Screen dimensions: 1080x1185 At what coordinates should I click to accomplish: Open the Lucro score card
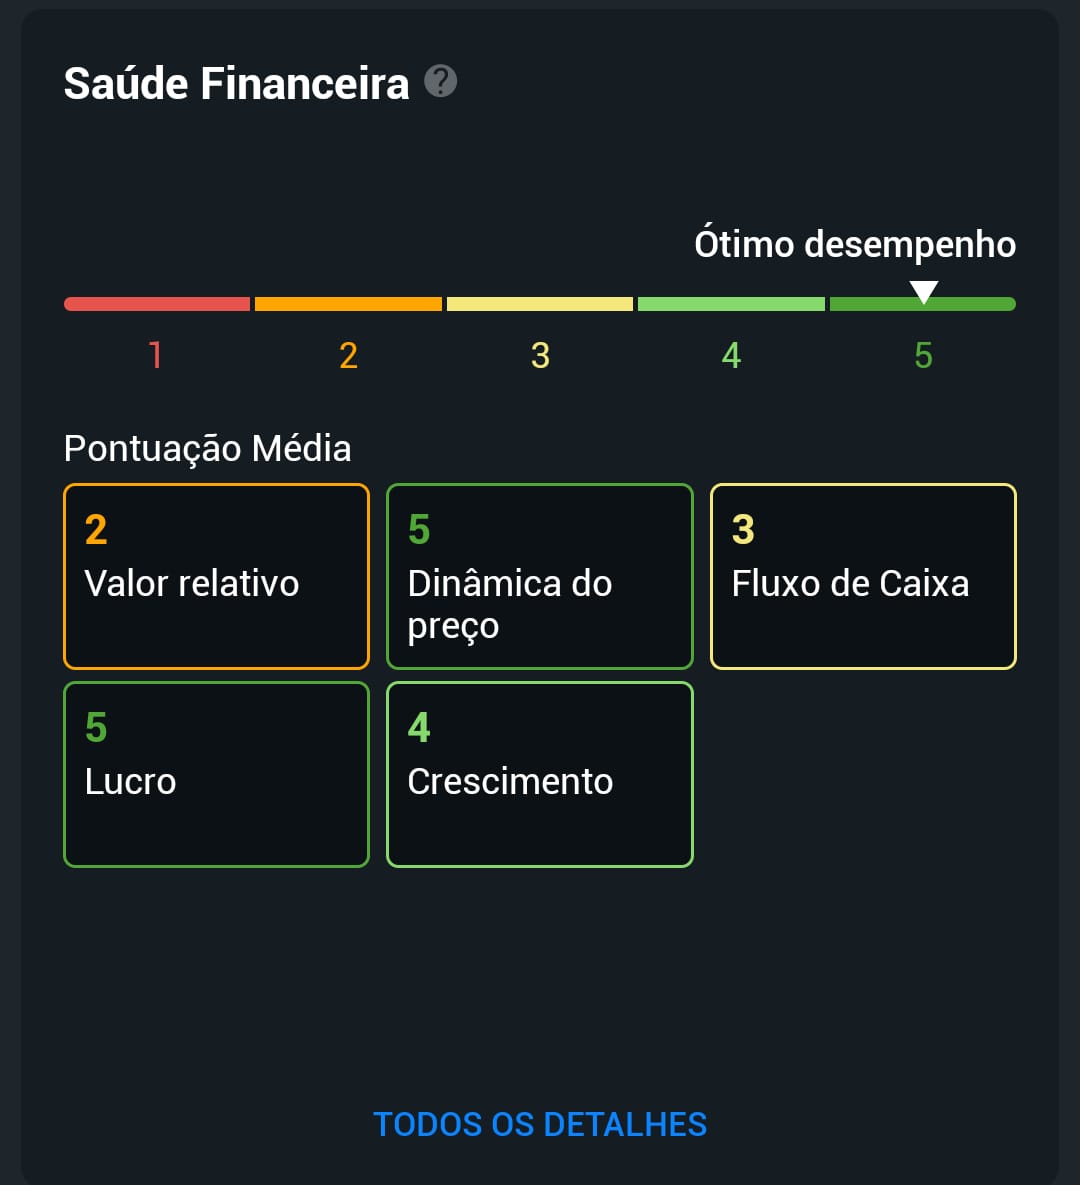tap(216, 775)
